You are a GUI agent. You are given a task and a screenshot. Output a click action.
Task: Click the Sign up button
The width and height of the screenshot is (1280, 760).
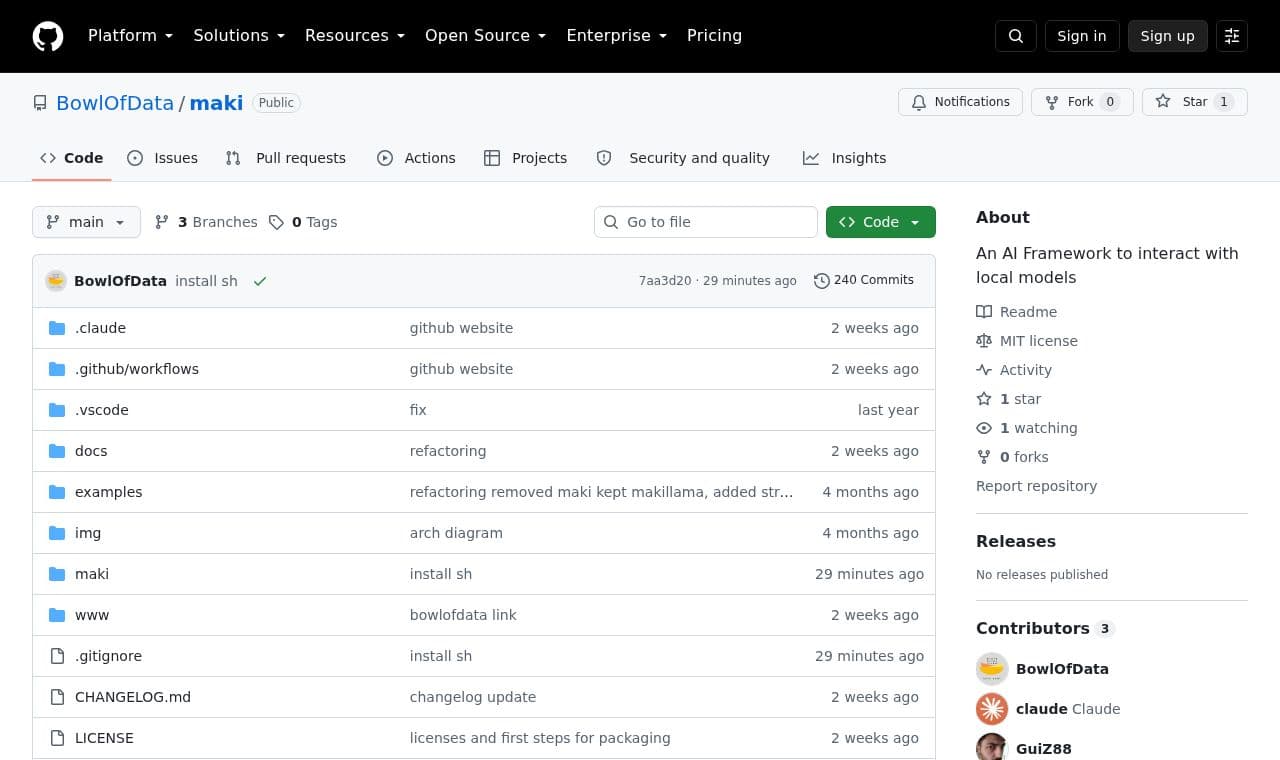[1168, 36]
